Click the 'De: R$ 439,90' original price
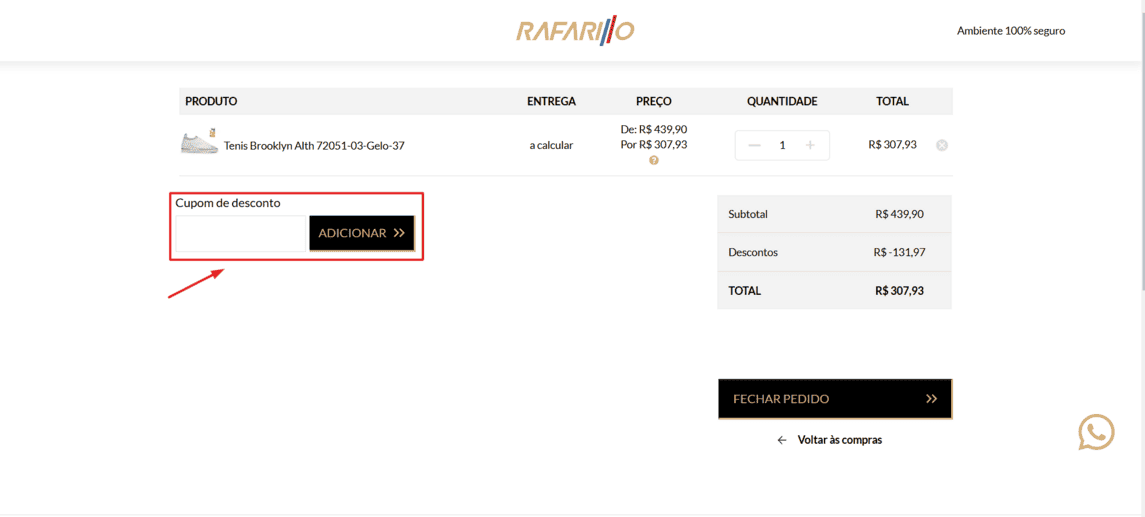Screen dimensions: 1145x517 coord(654,129)
